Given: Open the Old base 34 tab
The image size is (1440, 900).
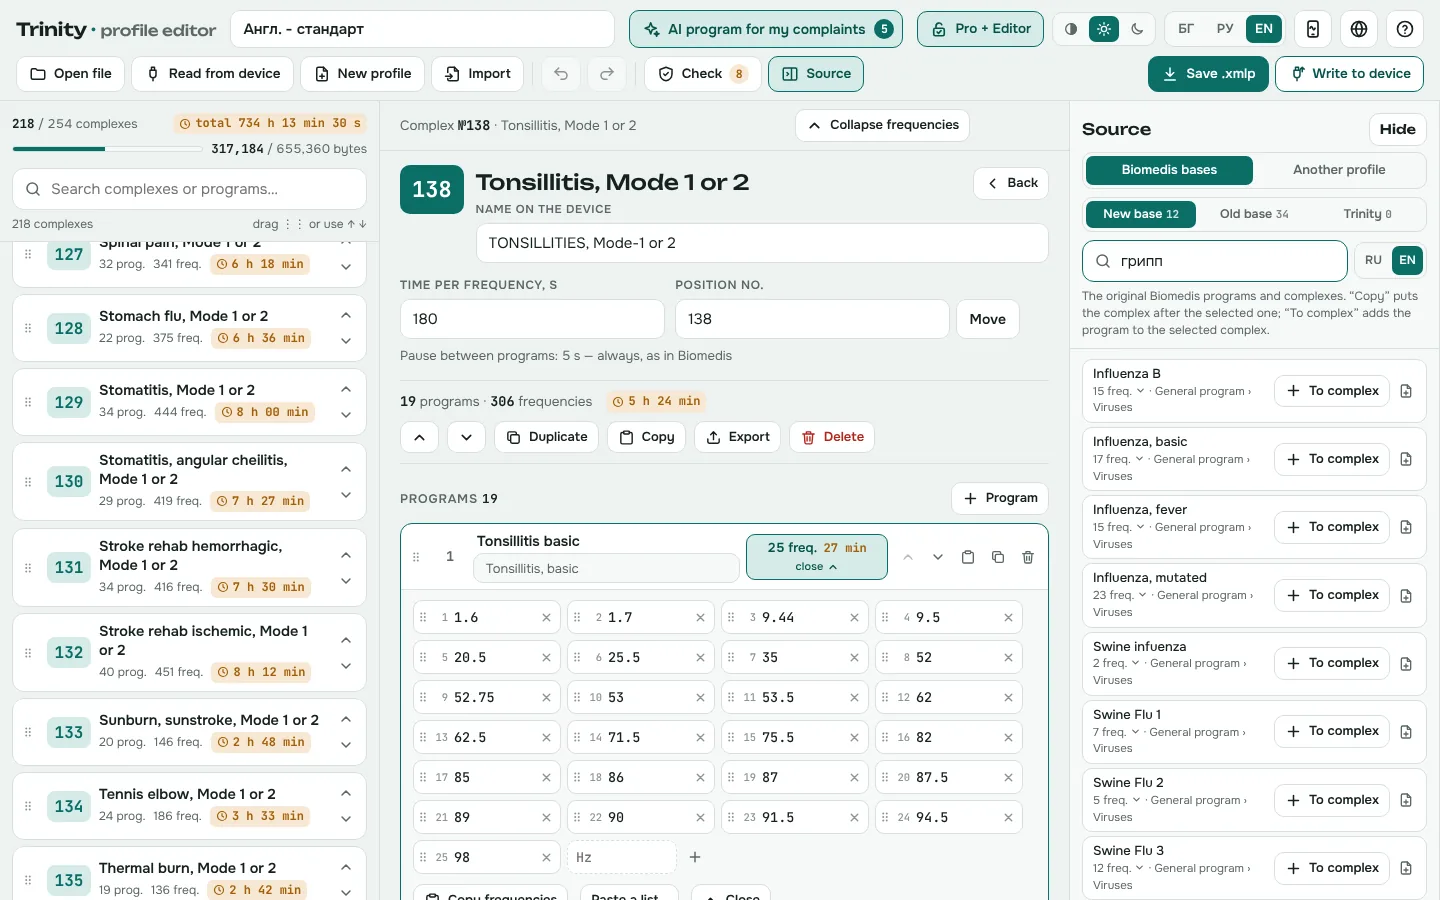Looking at the screenshot, I should point(1254,214).
